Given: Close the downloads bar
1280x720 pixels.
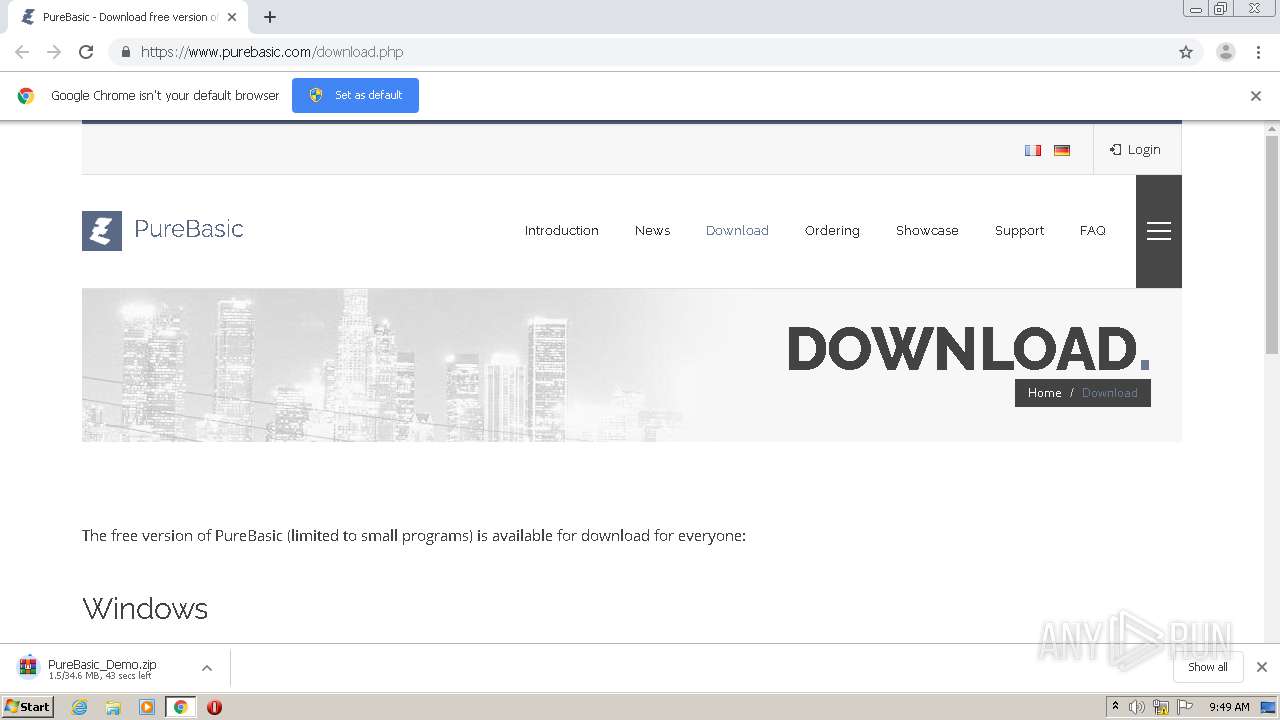Looking at the screenshot, I should click(1262, 667).
